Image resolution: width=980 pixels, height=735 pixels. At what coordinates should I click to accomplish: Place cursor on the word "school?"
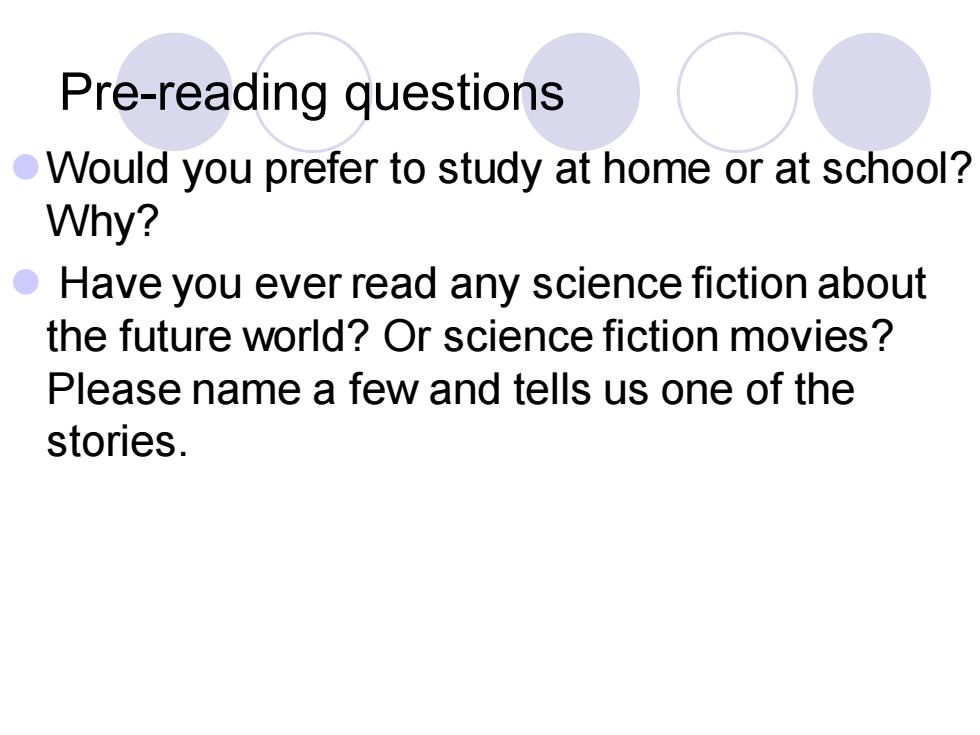(x=897, y=169)
